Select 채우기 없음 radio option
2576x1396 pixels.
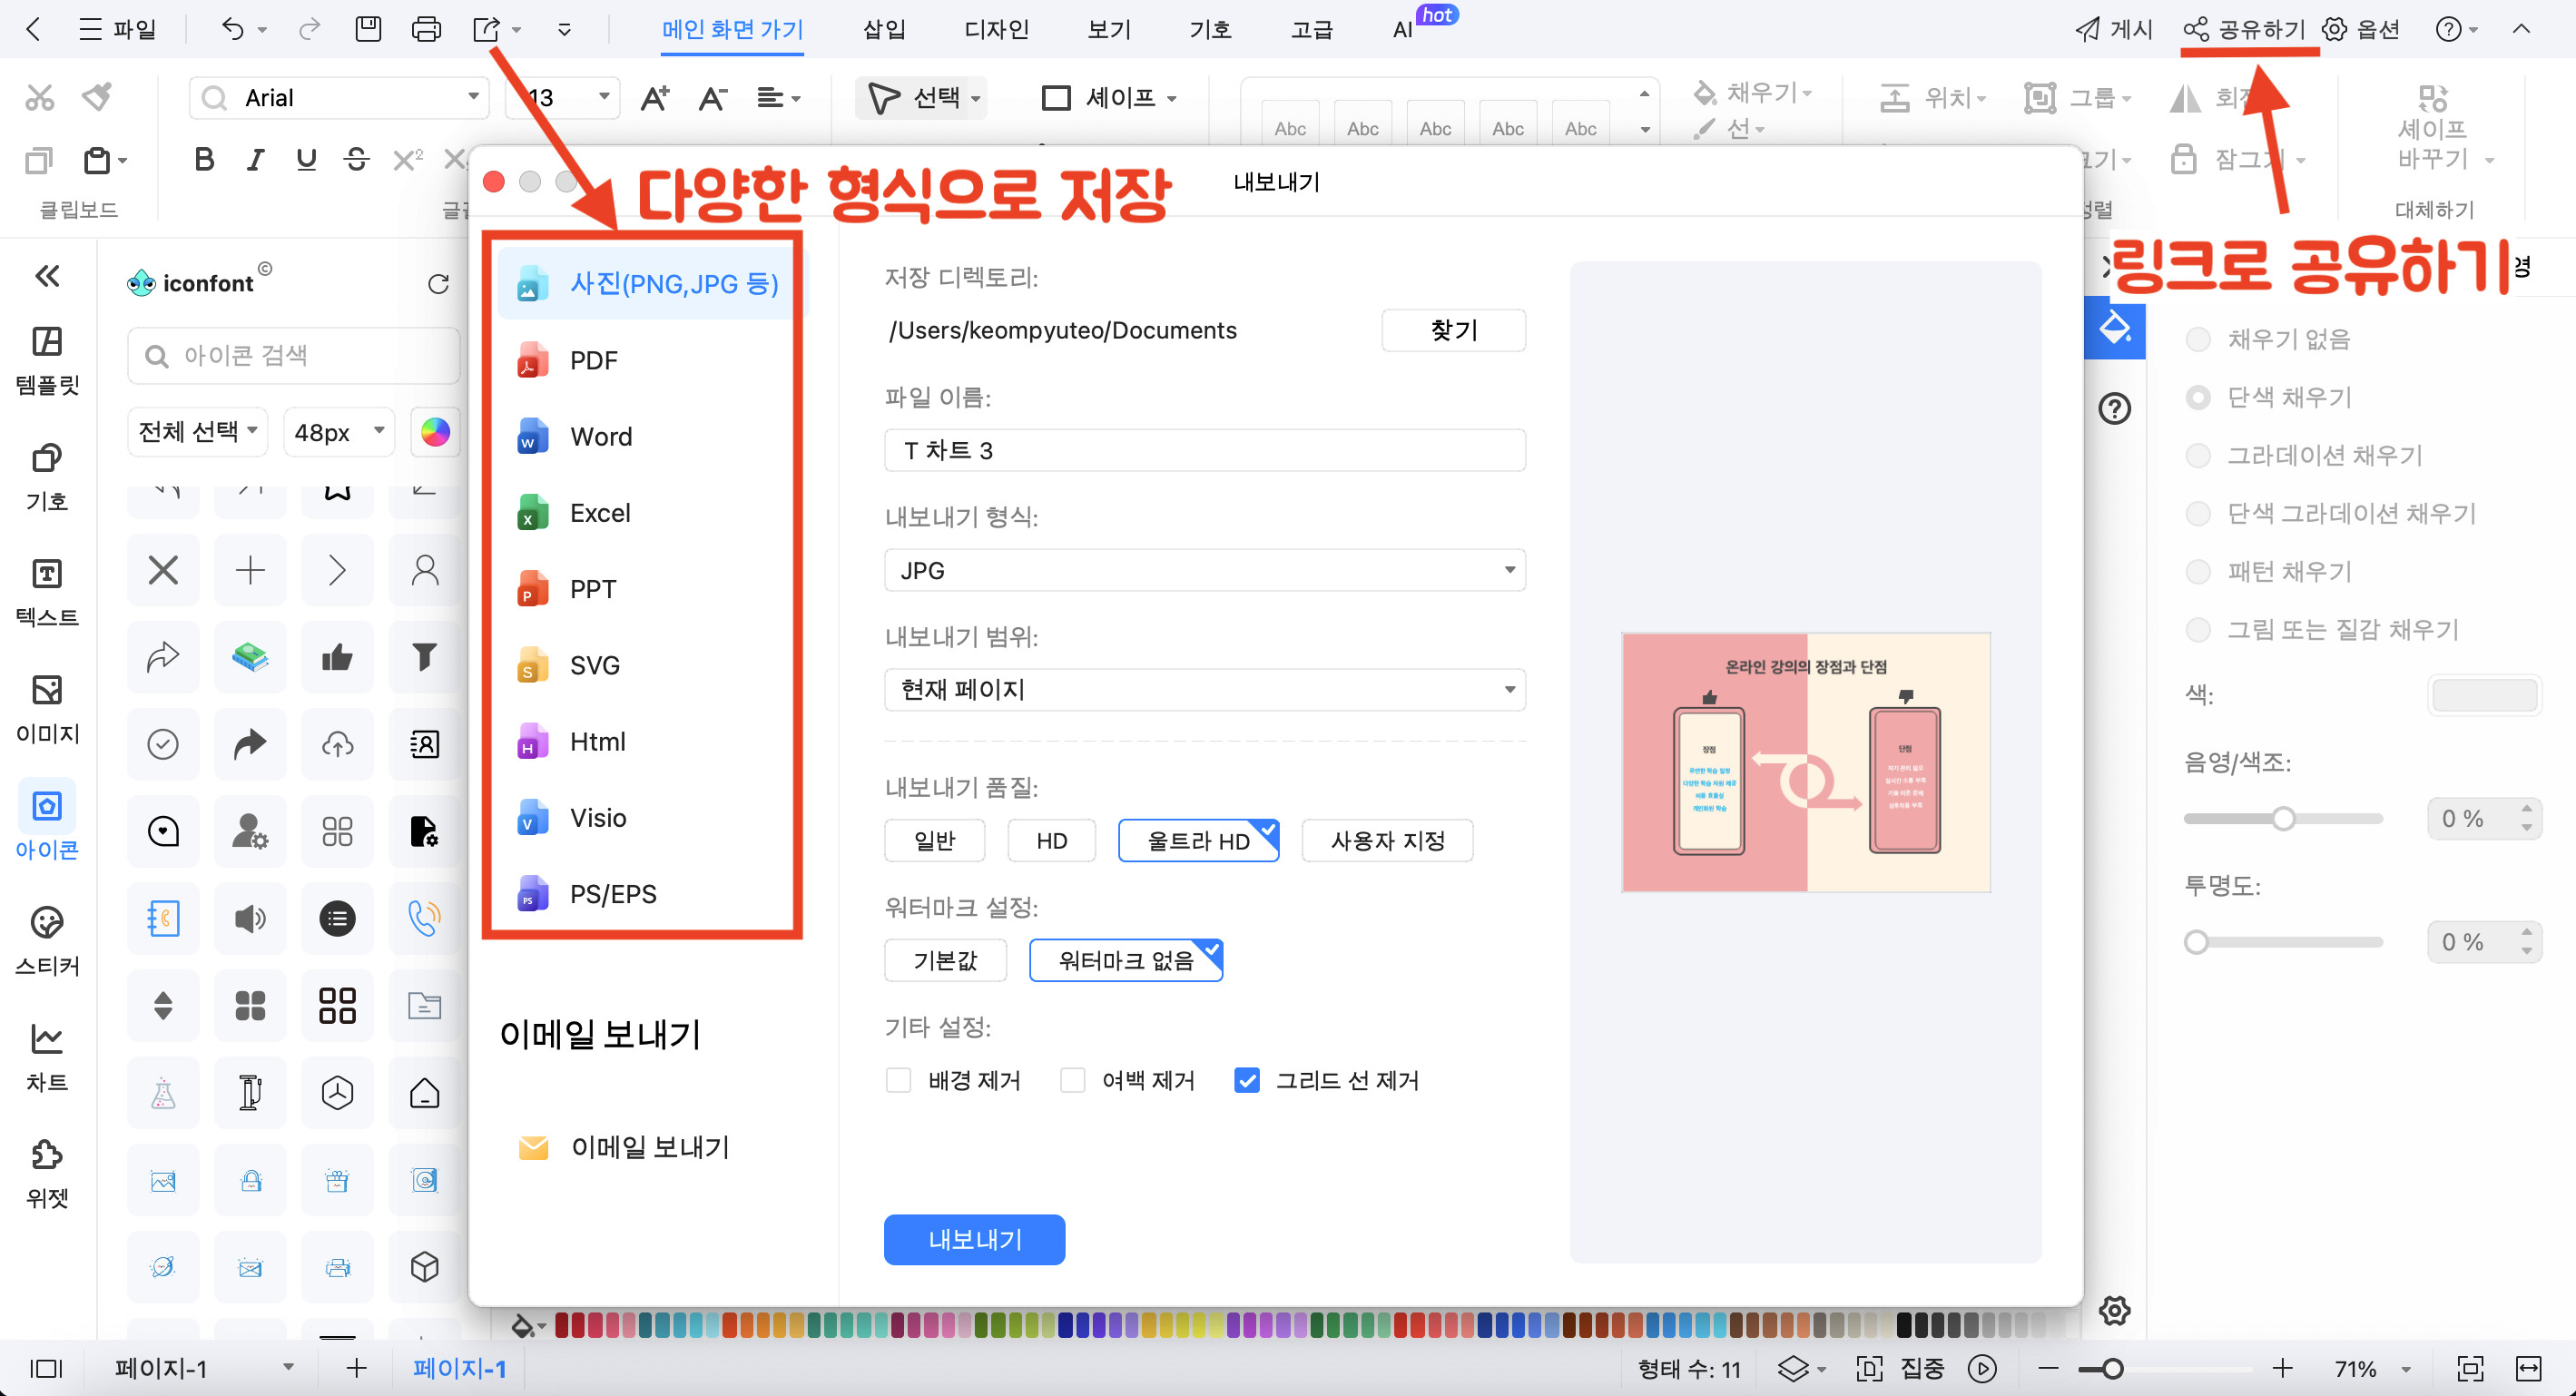(x=2197, y=339)
